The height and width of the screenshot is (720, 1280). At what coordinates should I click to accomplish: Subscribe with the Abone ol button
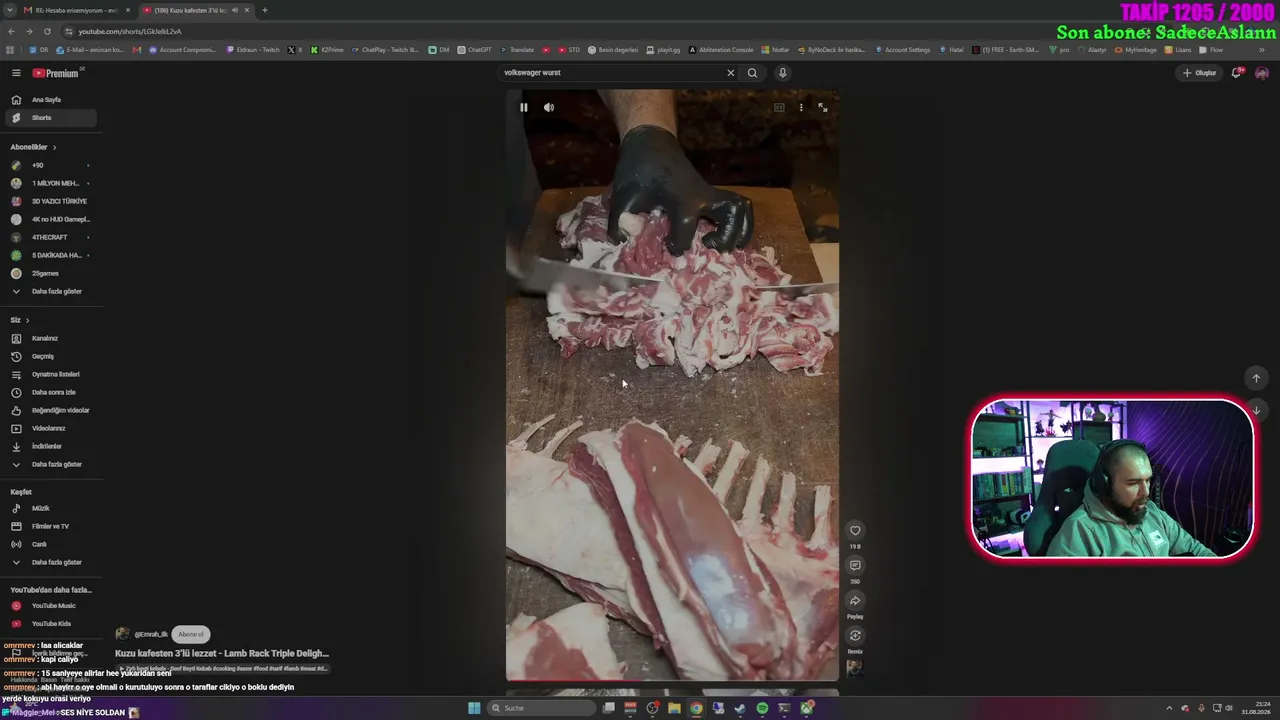pyautogui.click(x=191, y=634)
